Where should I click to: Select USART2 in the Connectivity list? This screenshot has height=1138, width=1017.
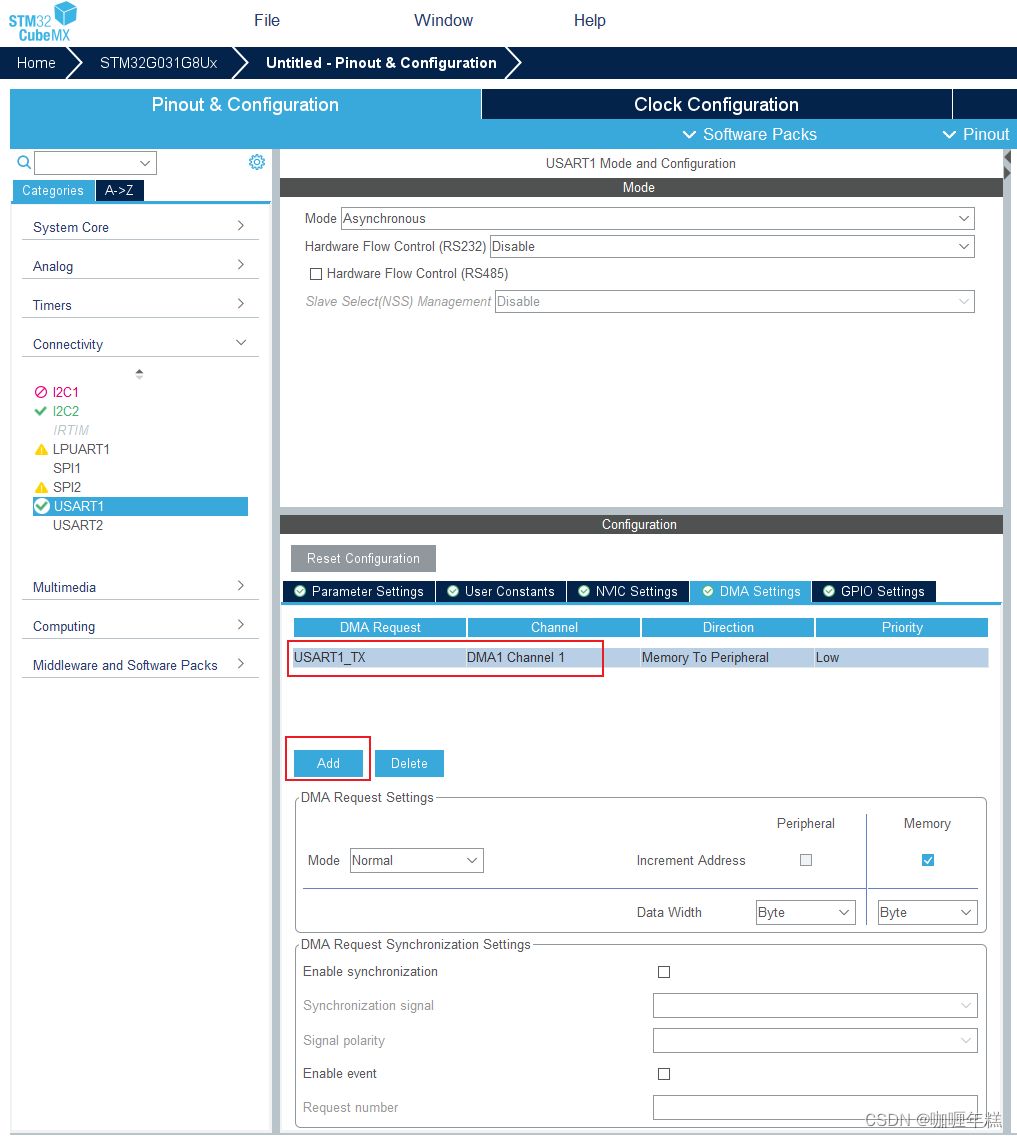tap(78, 525)
